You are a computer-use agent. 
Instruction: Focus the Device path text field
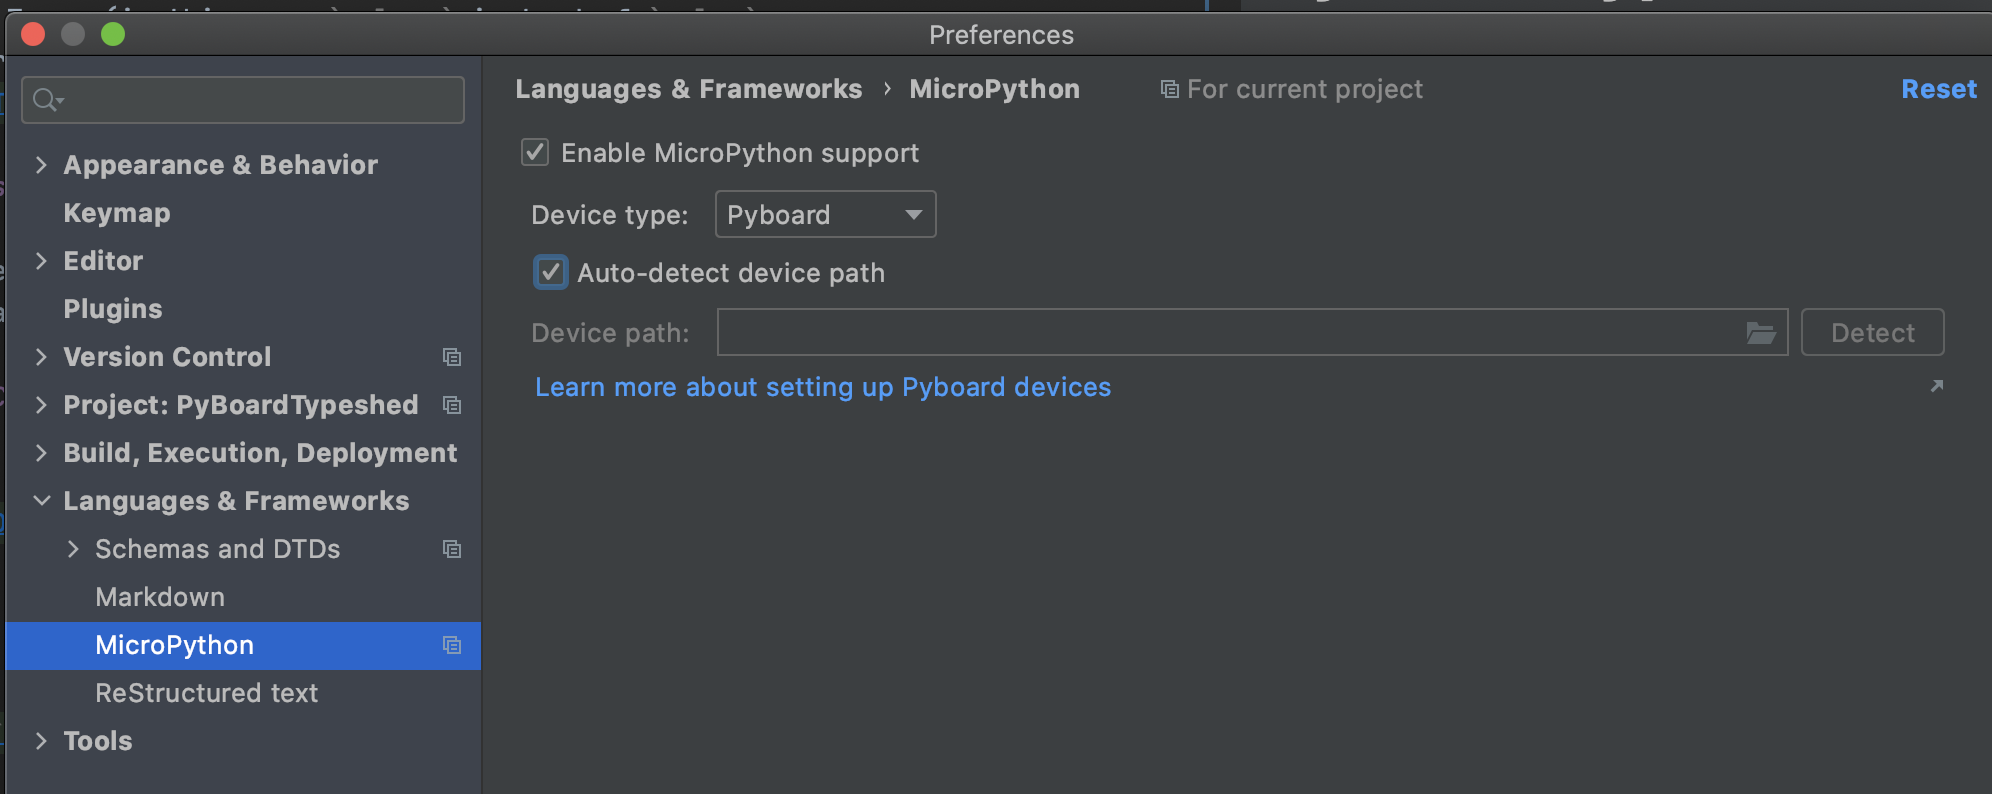click(1230, 332)
